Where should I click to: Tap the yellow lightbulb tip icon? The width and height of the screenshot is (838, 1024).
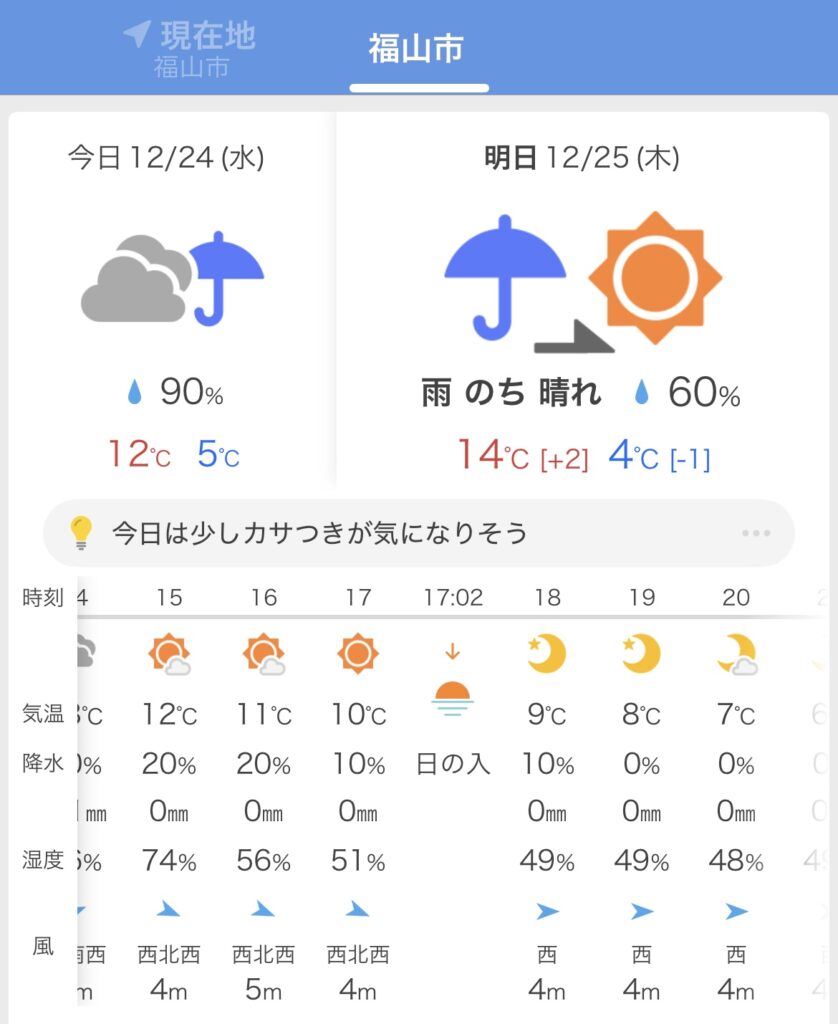pos(80,533)
